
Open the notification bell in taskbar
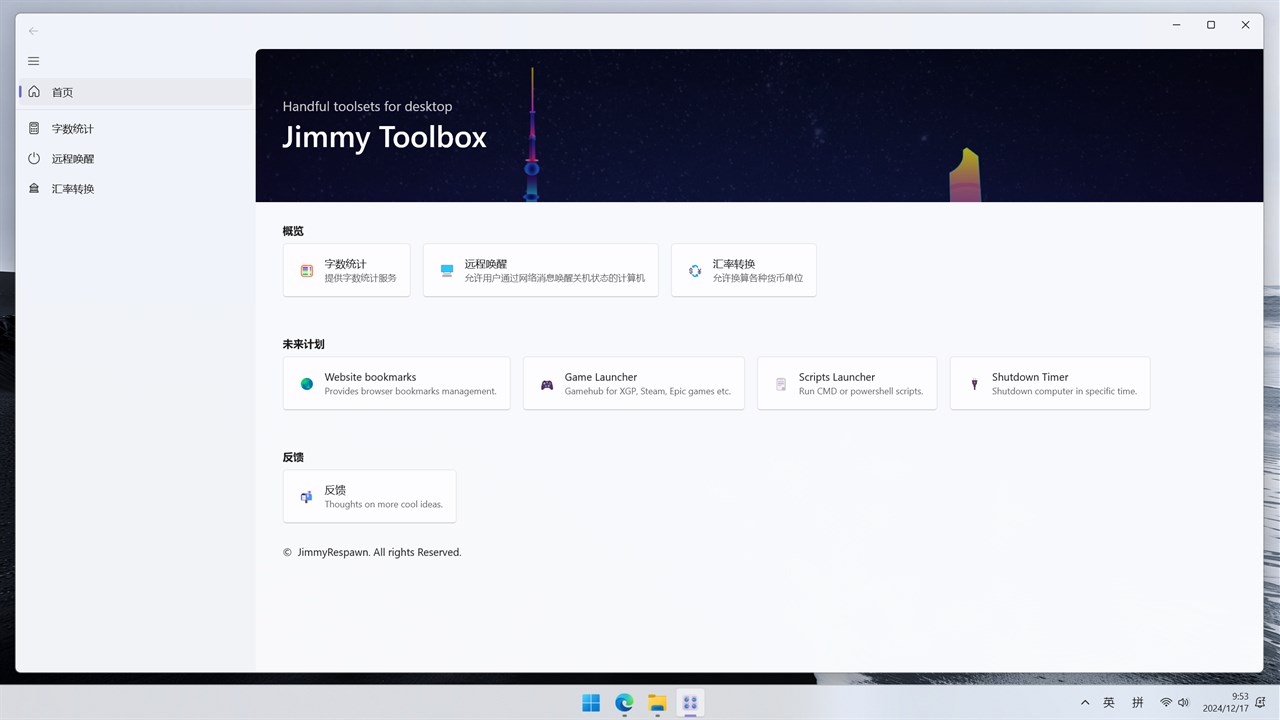pos(1260,703)
